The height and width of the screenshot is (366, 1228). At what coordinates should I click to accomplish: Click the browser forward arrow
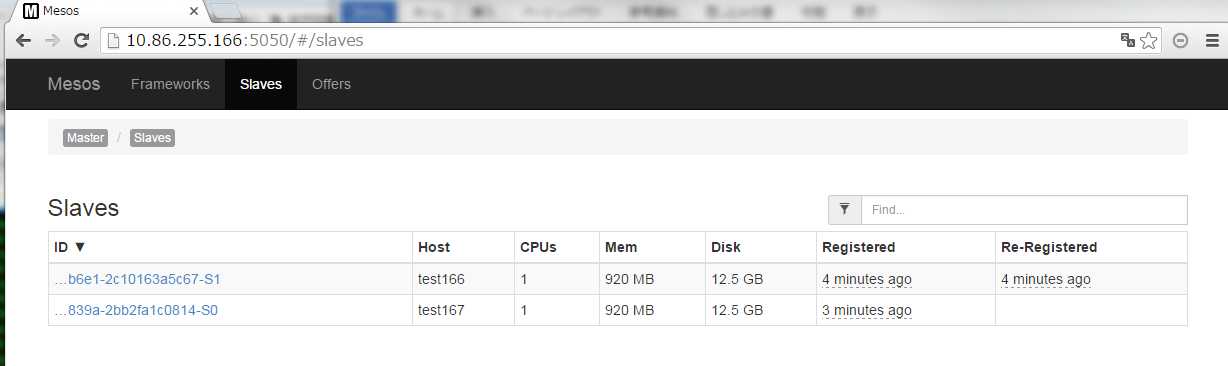[x=52, y=41]
